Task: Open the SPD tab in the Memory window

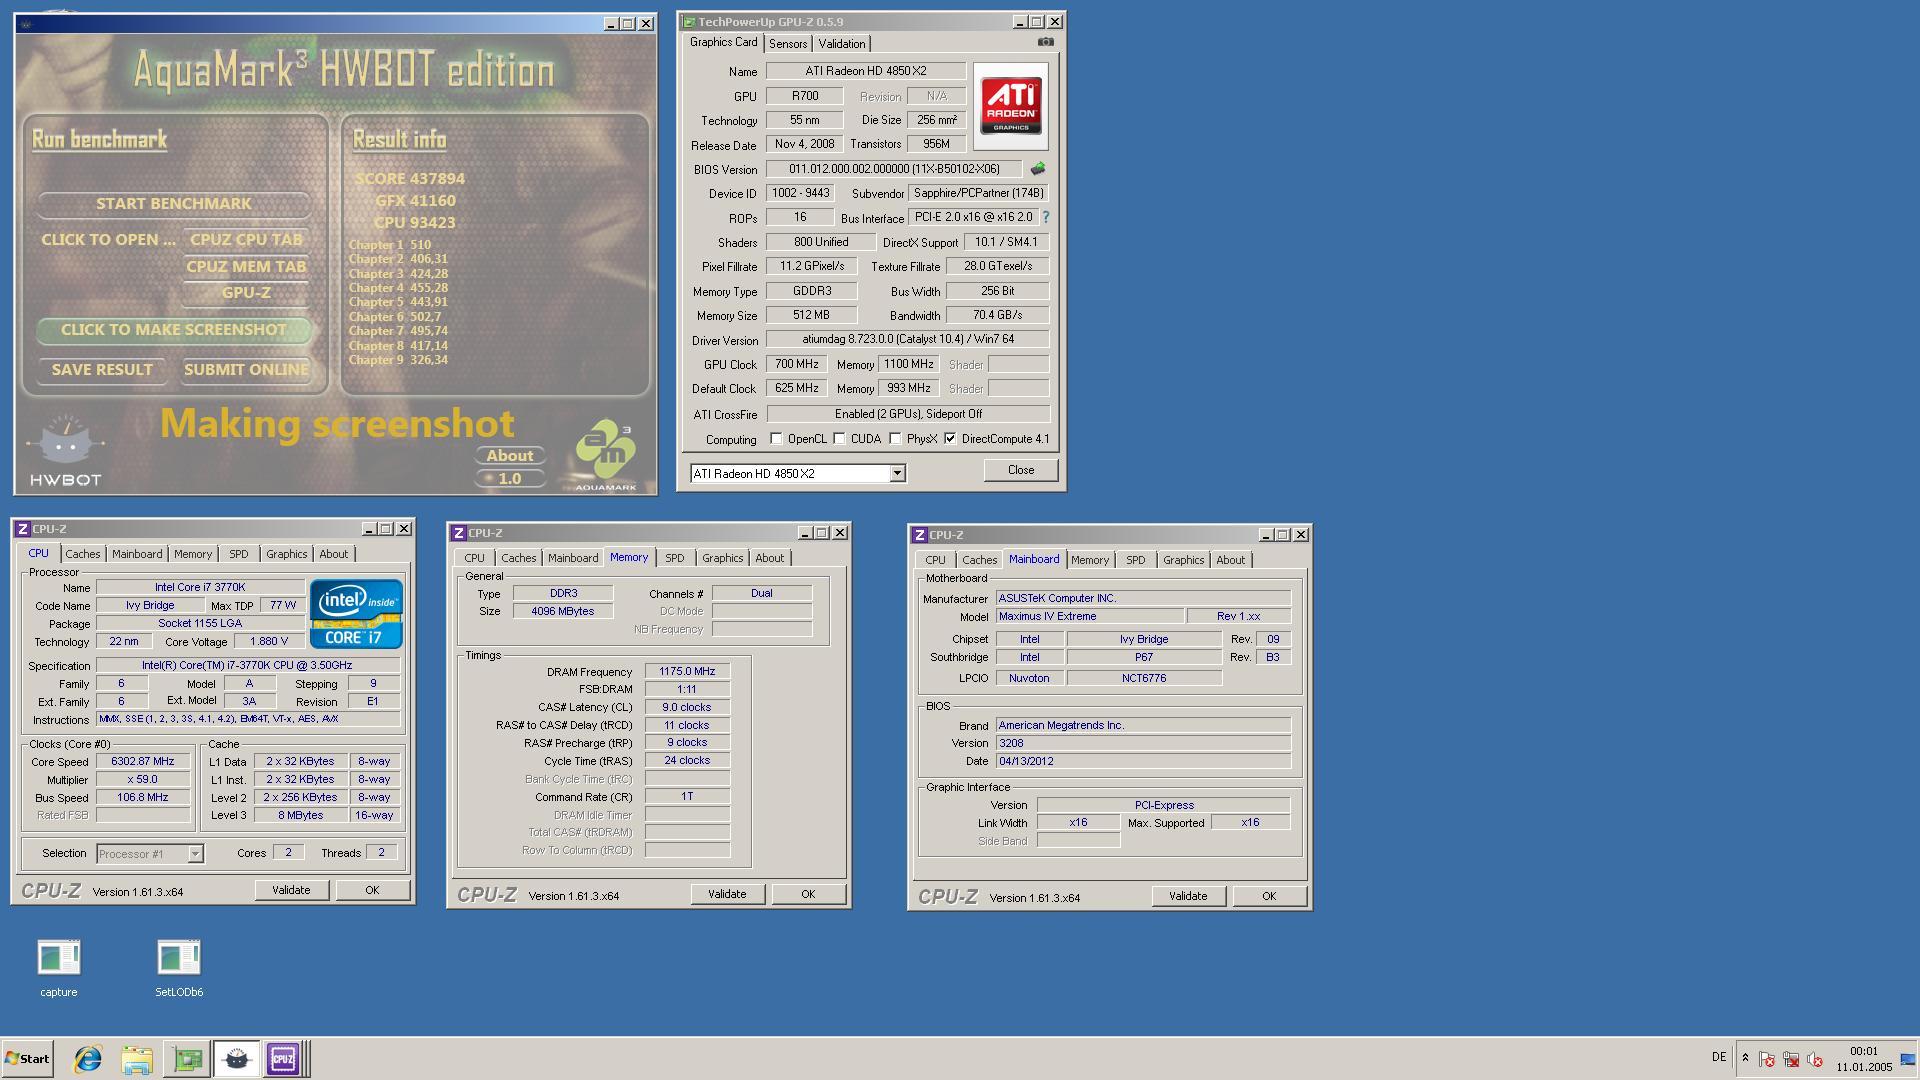Action: click(x=675, y=558)
